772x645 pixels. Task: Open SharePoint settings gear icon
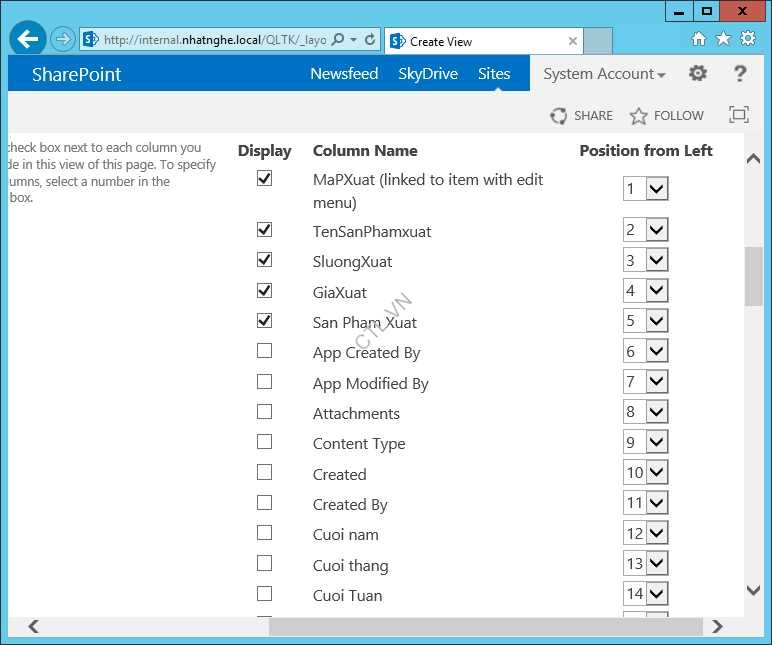[x=698, y=73]
